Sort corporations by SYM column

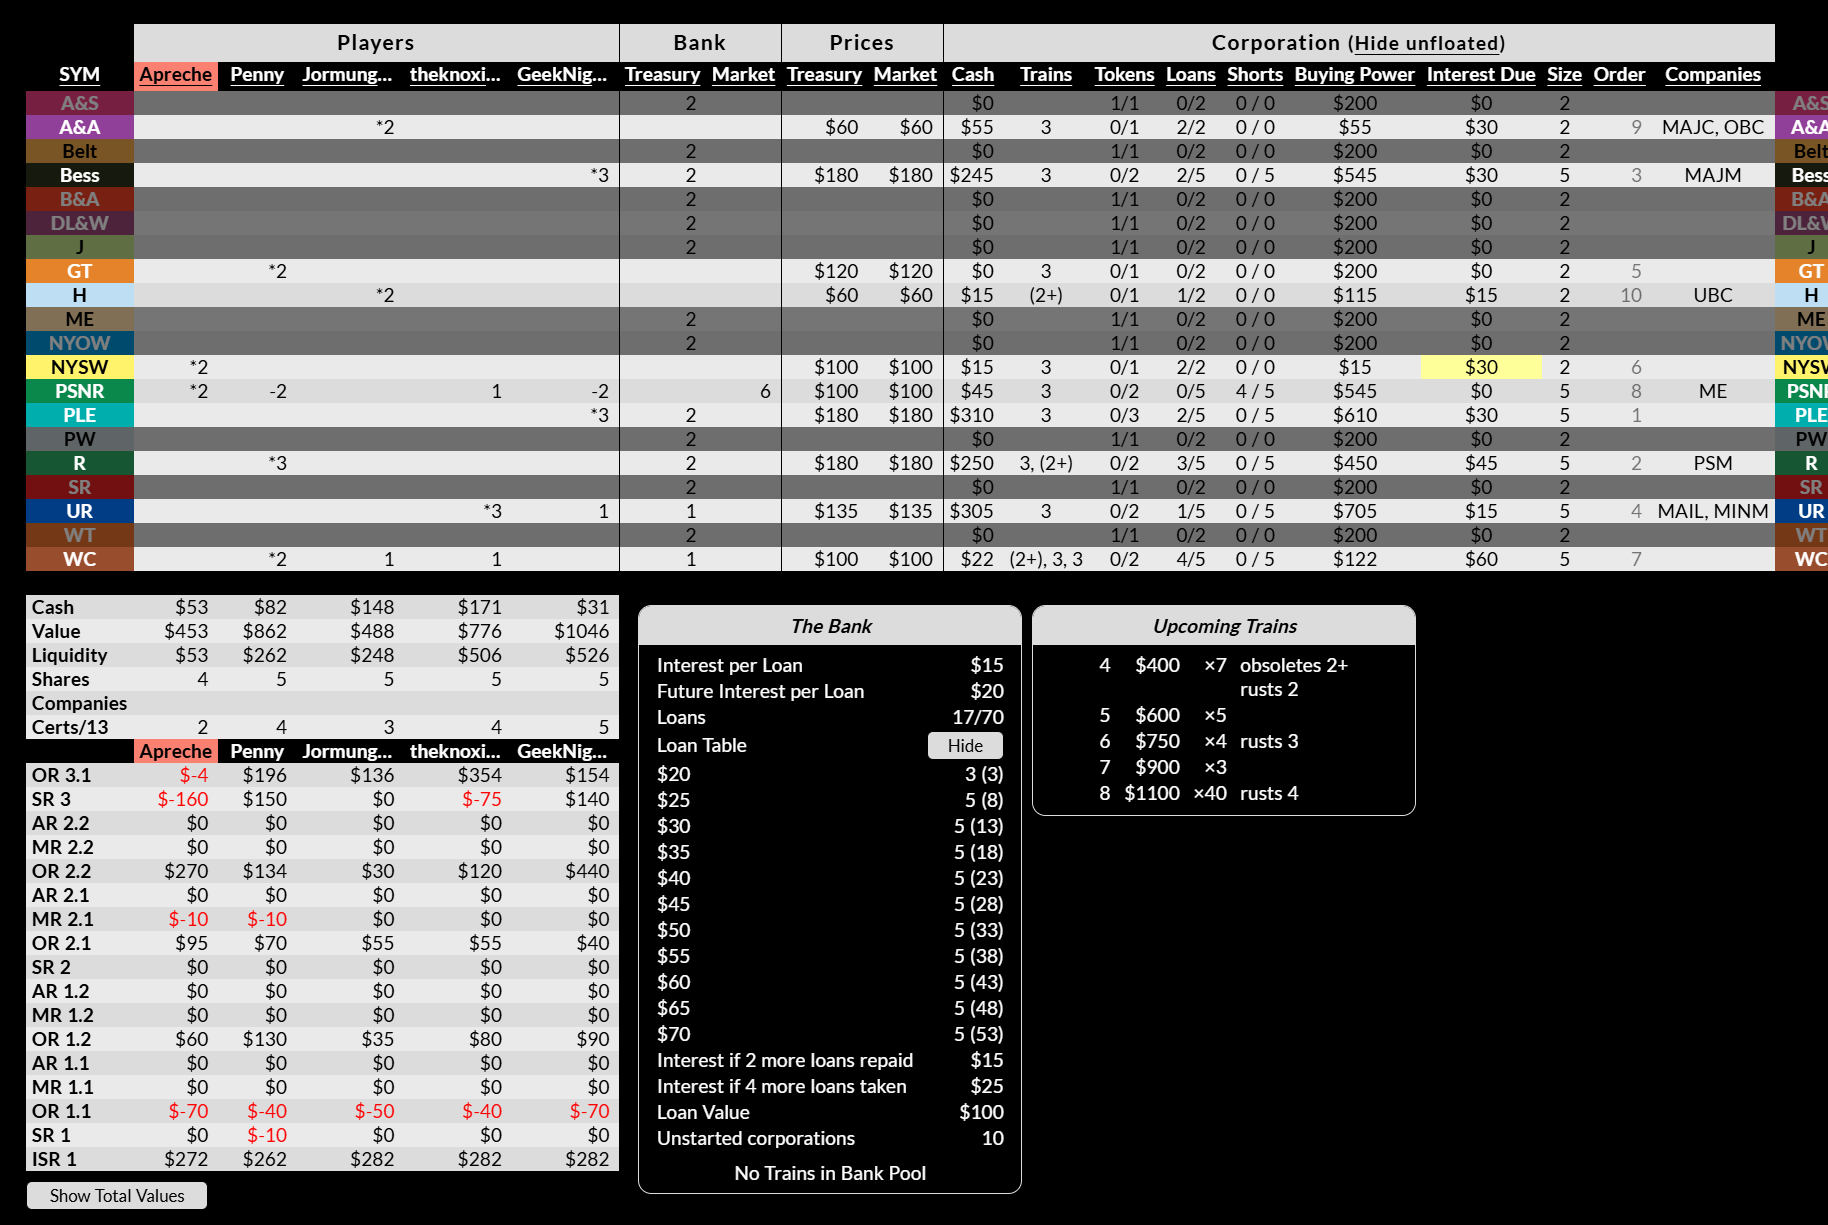pos(79,75)
